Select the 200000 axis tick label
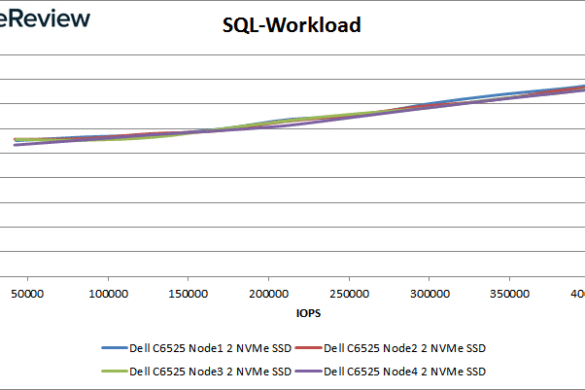 tap(269, 294)
